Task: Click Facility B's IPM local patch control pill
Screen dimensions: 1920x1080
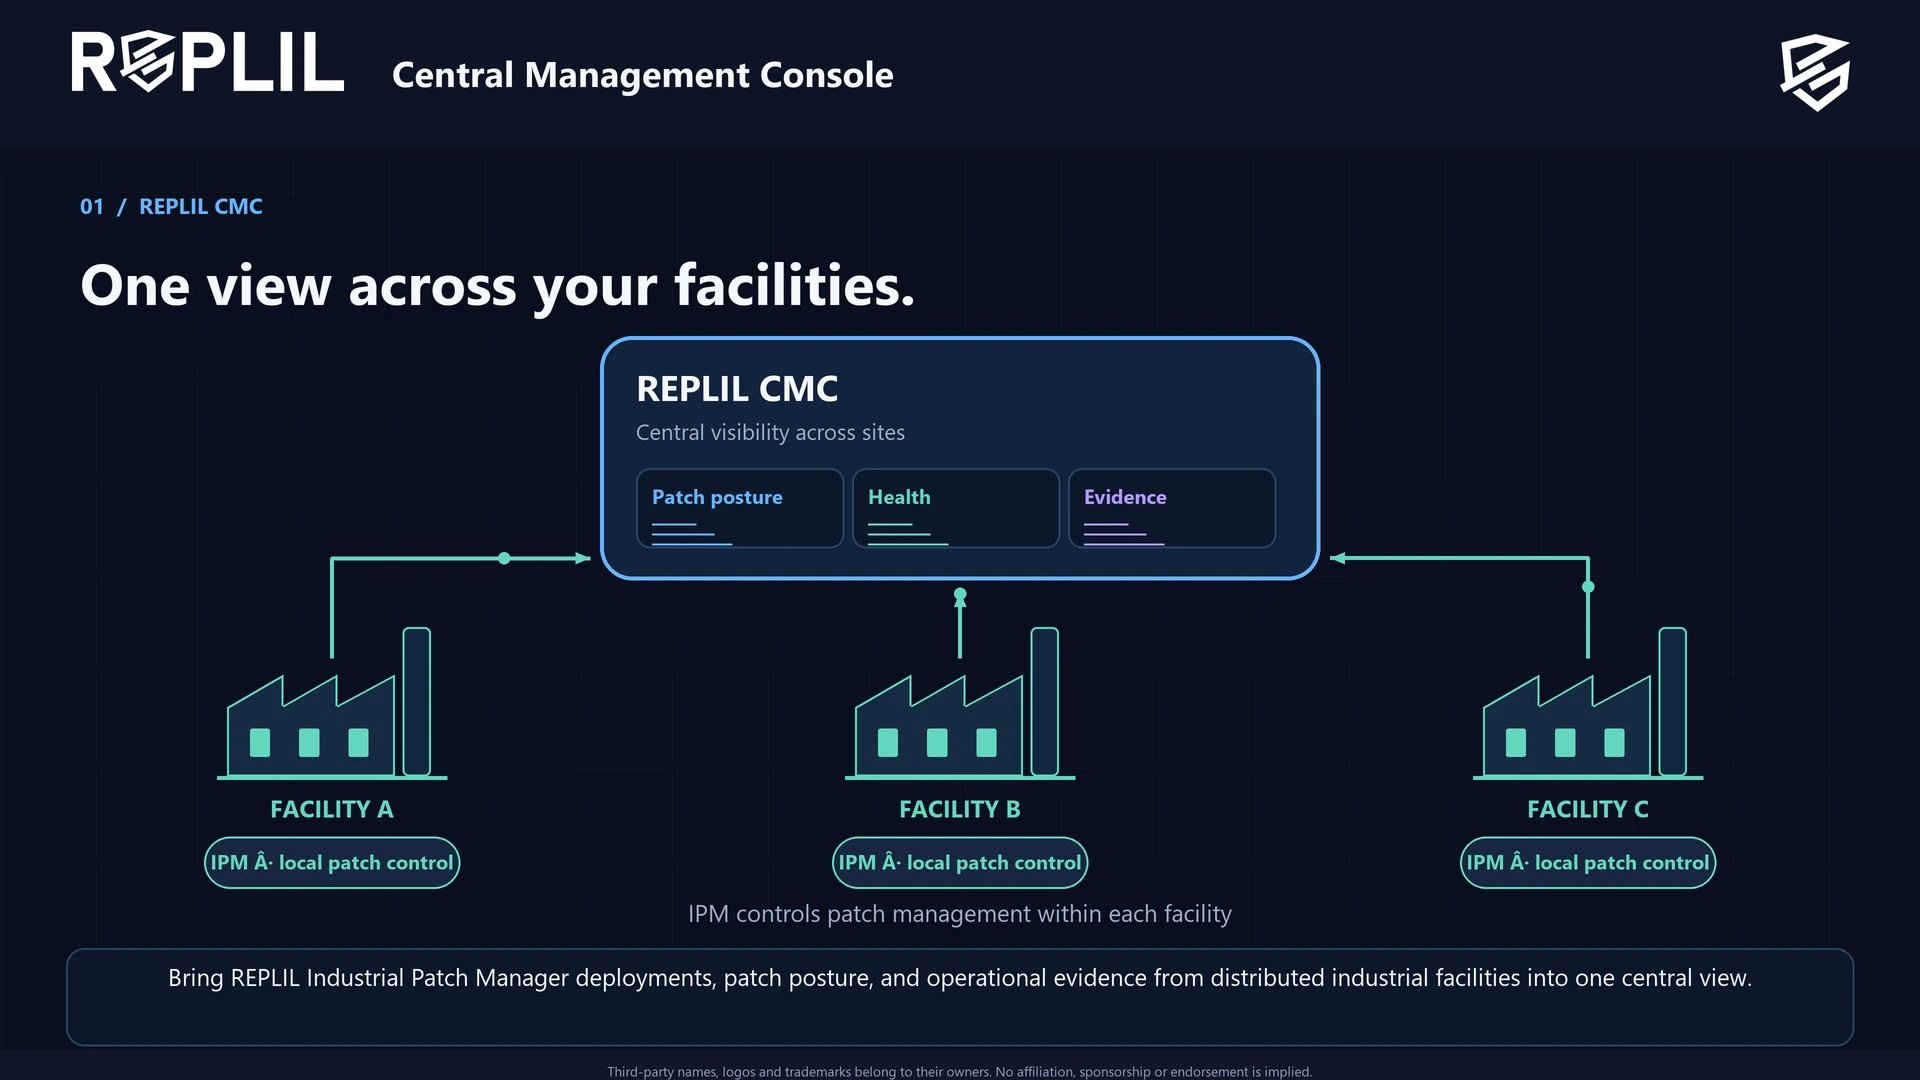Action: [960, 862]
